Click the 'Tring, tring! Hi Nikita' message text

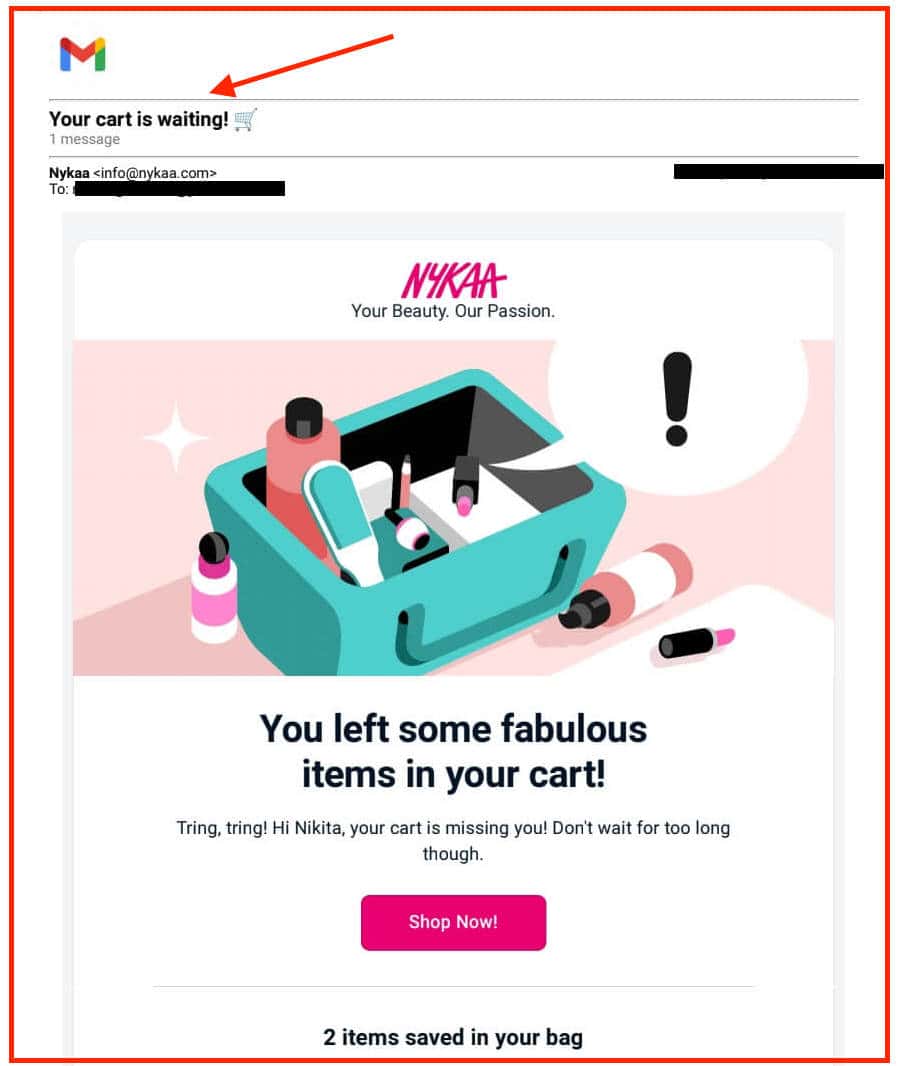453,840
